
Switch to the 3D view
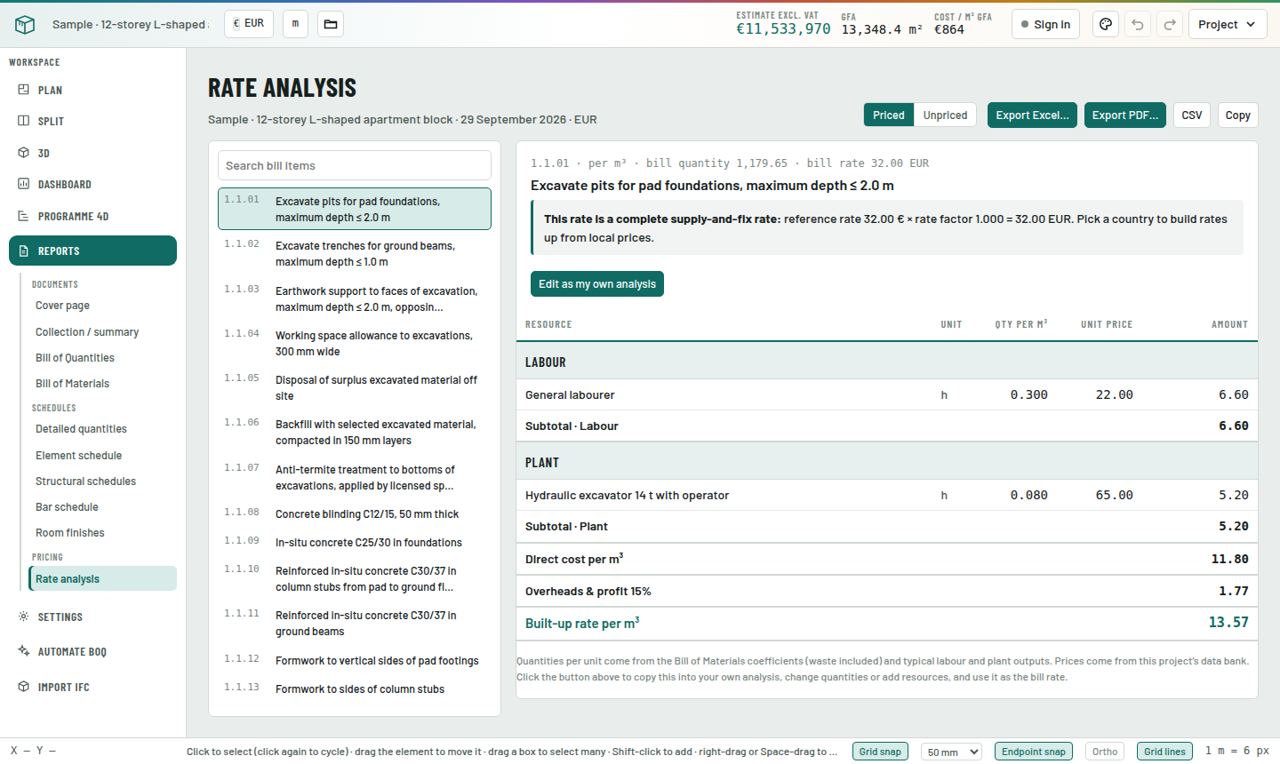coord(93,153)
